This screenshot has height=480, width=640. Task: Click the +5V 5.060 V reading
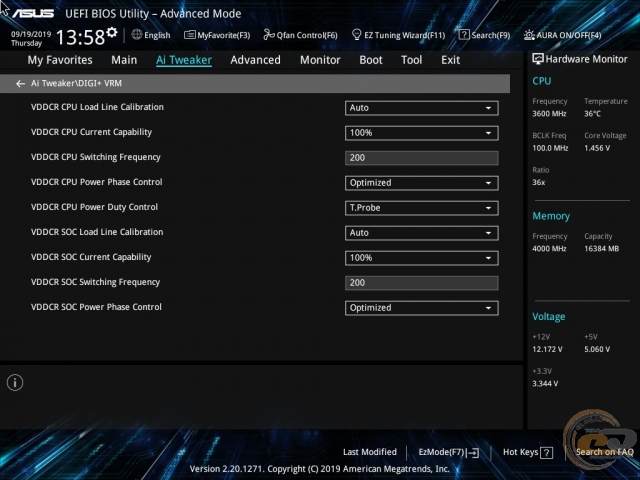point(597,349)
